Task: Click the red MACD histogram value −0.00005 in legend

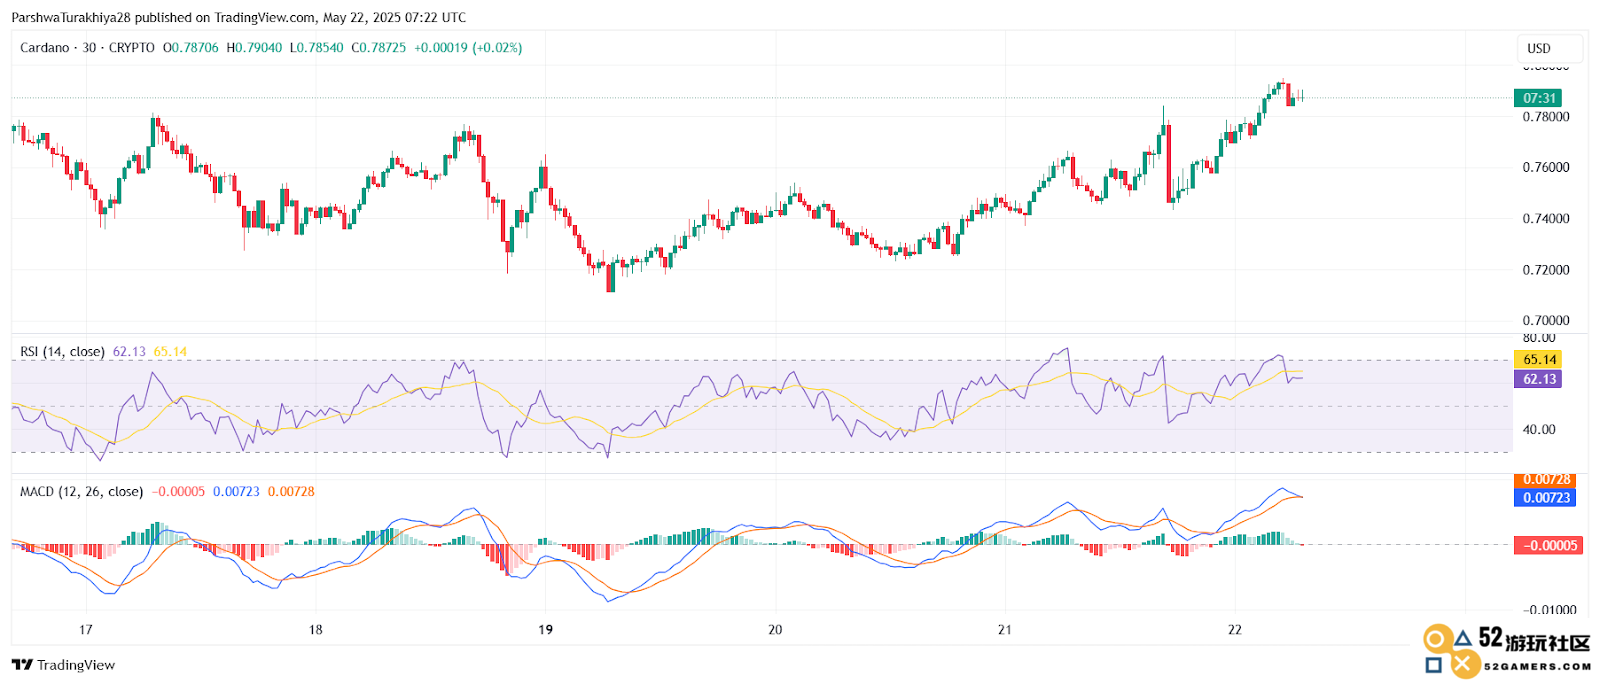Action: pos(178,492)
